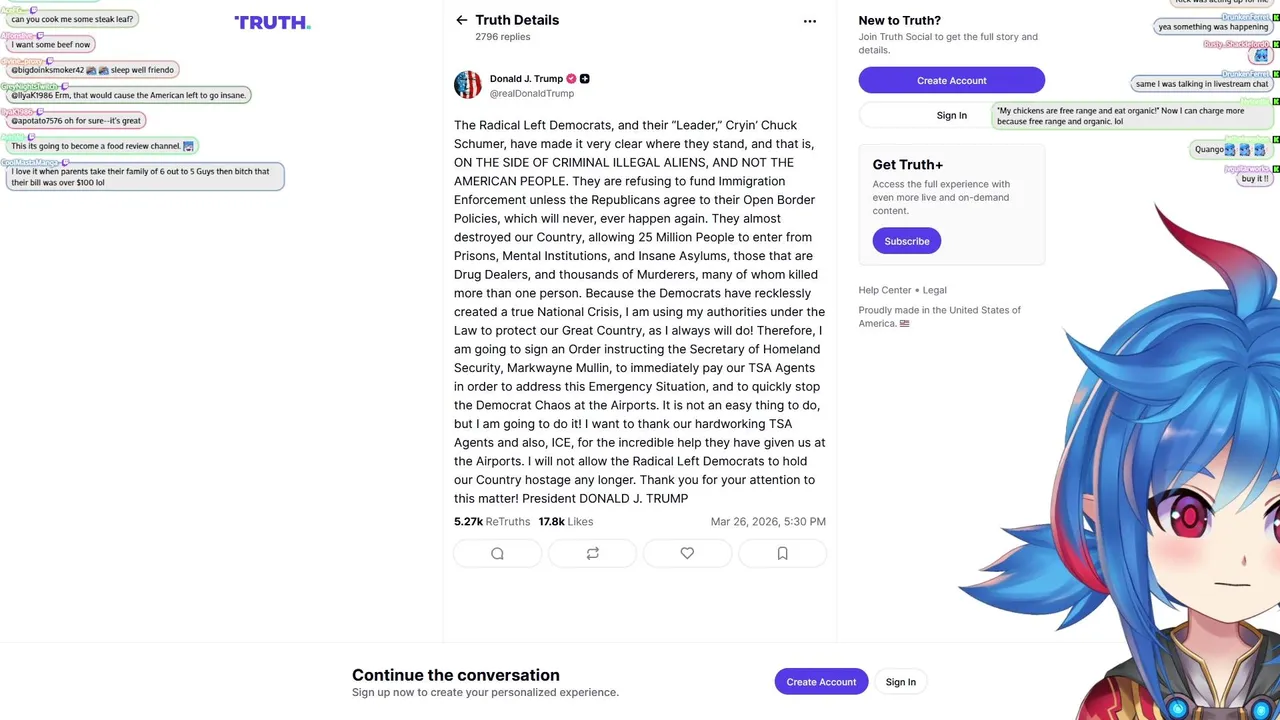Click the back arrow beside Truth Details

point(461,20)
